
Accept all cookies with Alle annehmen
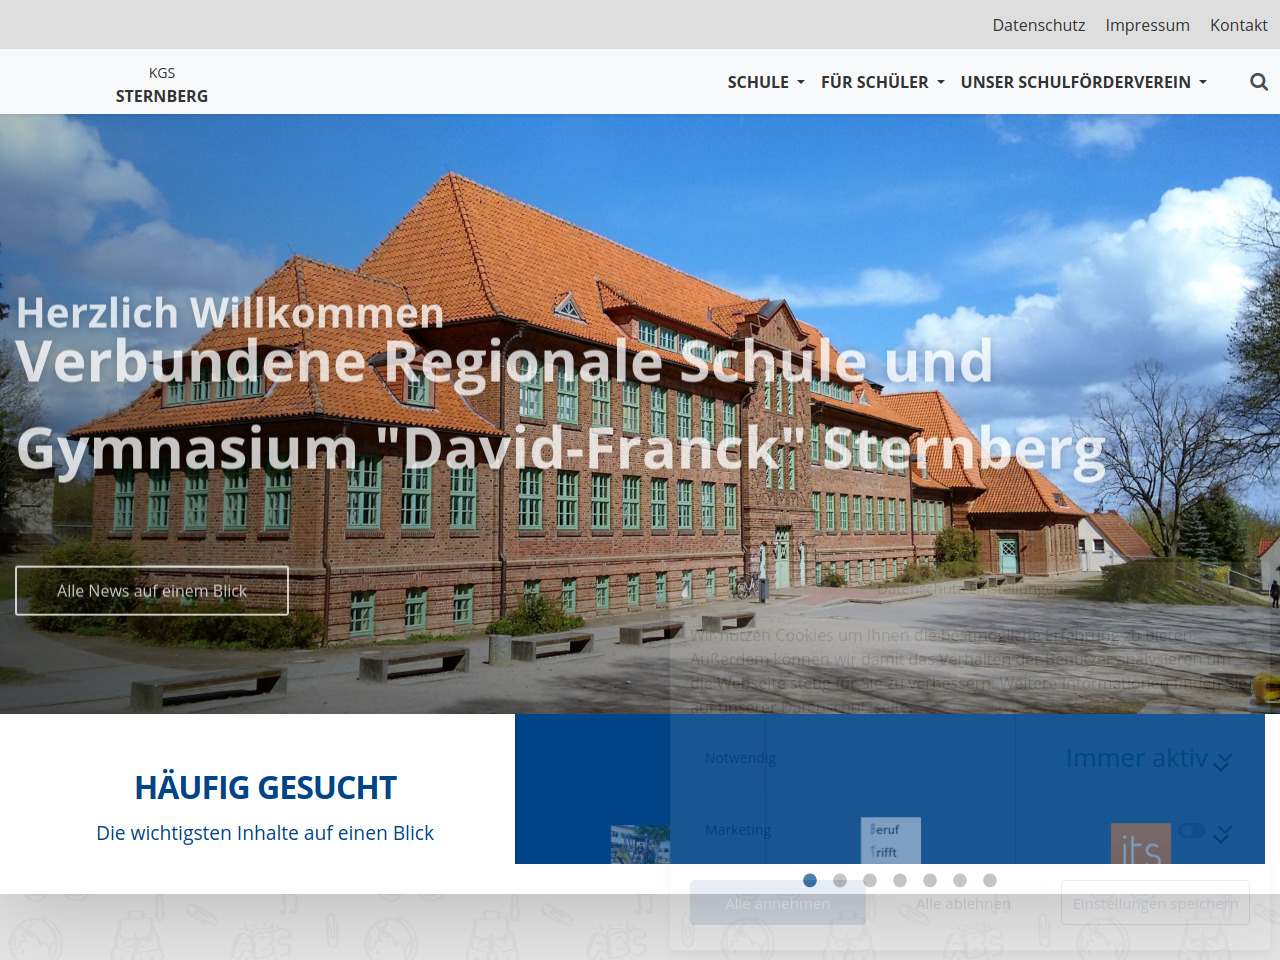[778, 903]
